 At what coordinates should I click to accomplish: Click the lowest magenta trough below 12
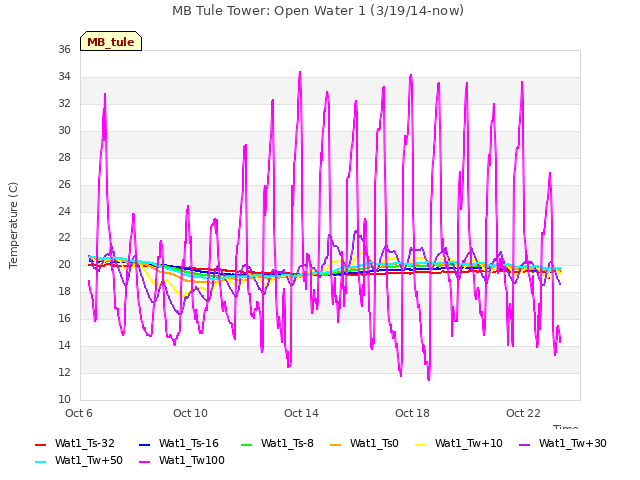pyautogui.click(x=429, y=379)
